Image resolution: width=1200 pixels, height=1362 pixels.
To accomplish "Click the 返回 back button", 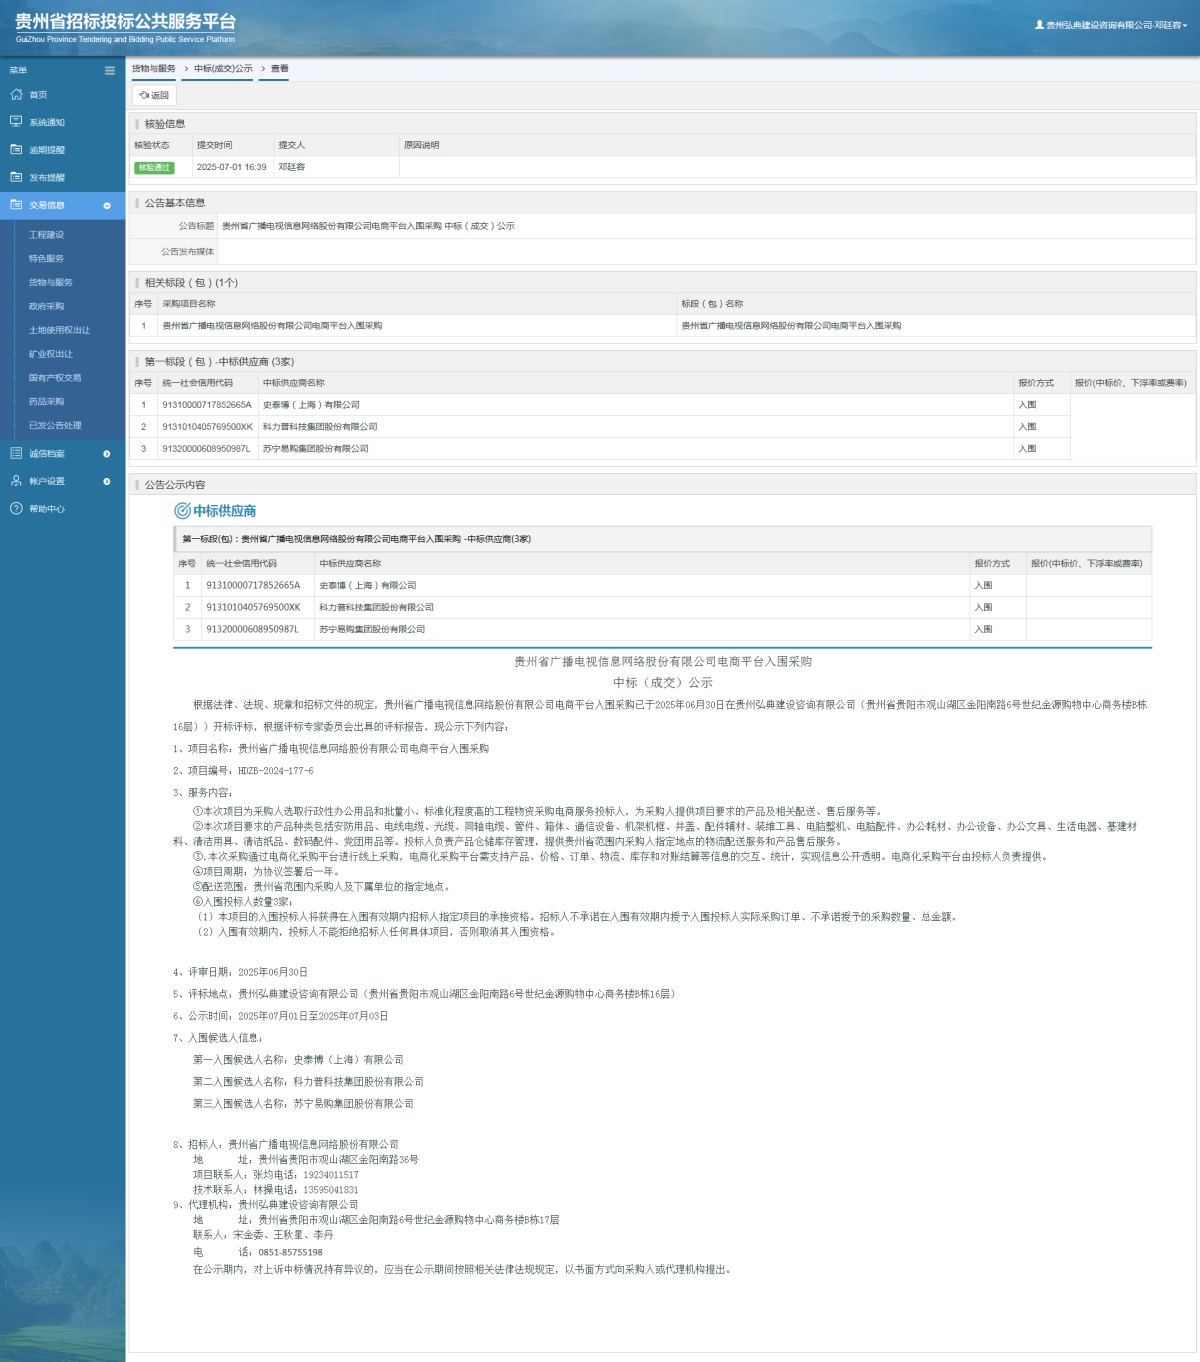I will (154, 95).
